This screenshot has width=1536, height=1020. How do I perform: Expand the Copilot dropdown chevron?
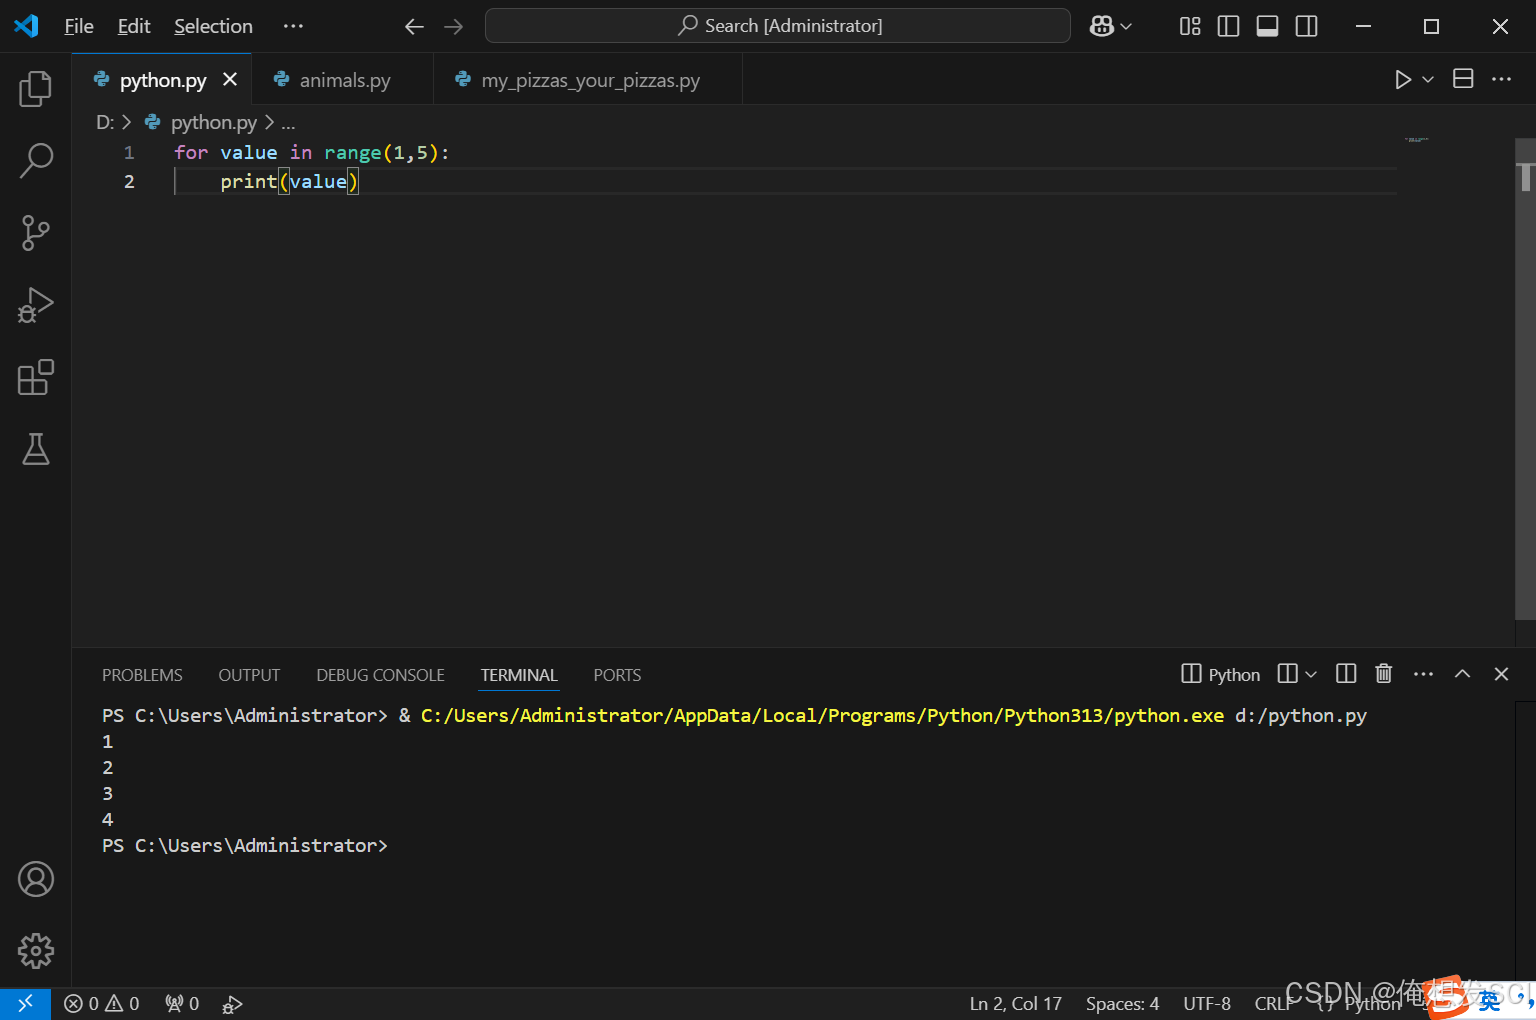(1127, 26)
